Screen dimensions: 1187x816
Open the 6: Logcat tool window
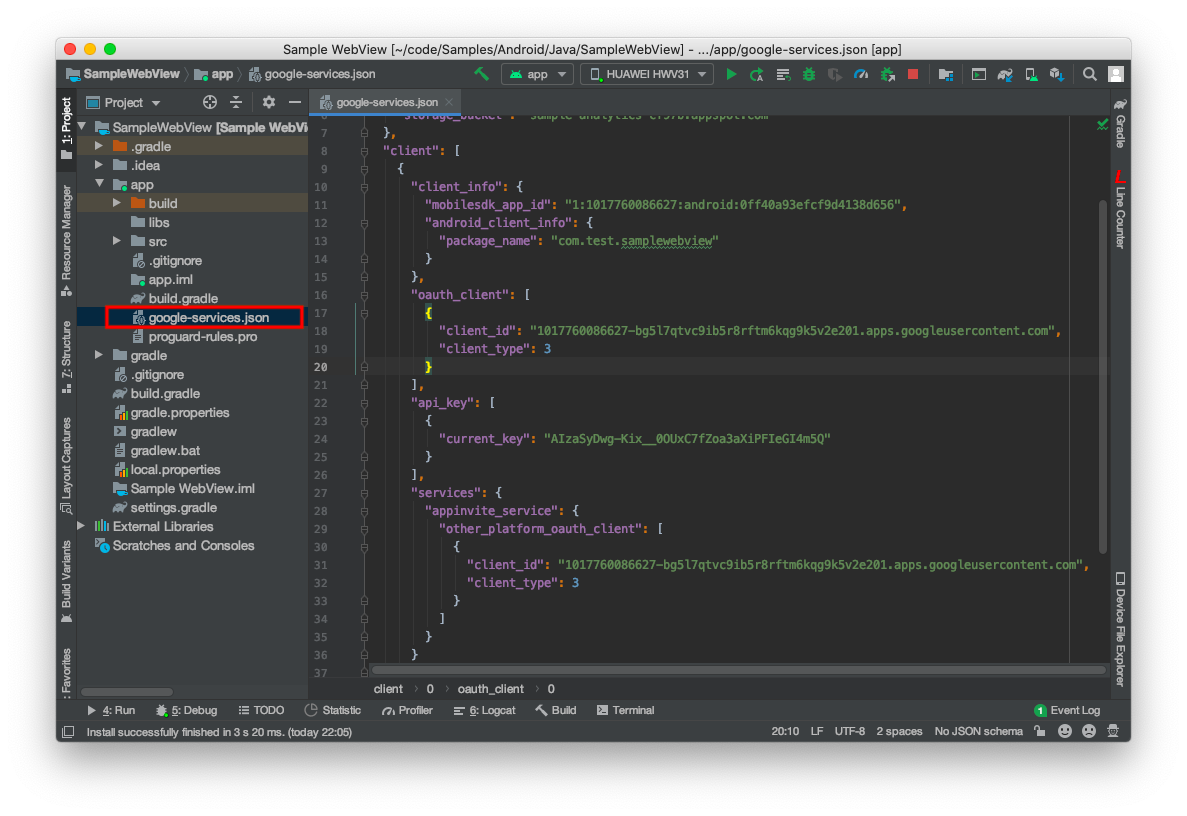(x=484, y=710)
